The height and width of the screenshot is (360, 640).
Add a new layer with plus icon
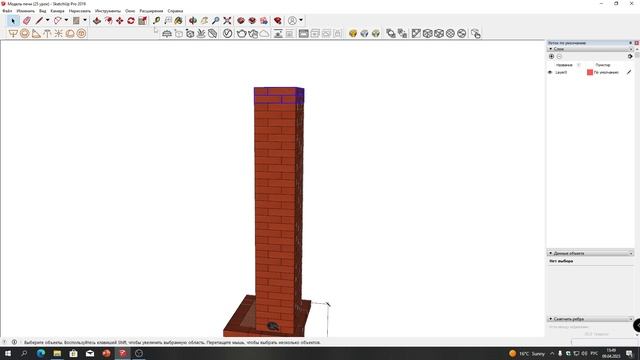tap(551, 56)
